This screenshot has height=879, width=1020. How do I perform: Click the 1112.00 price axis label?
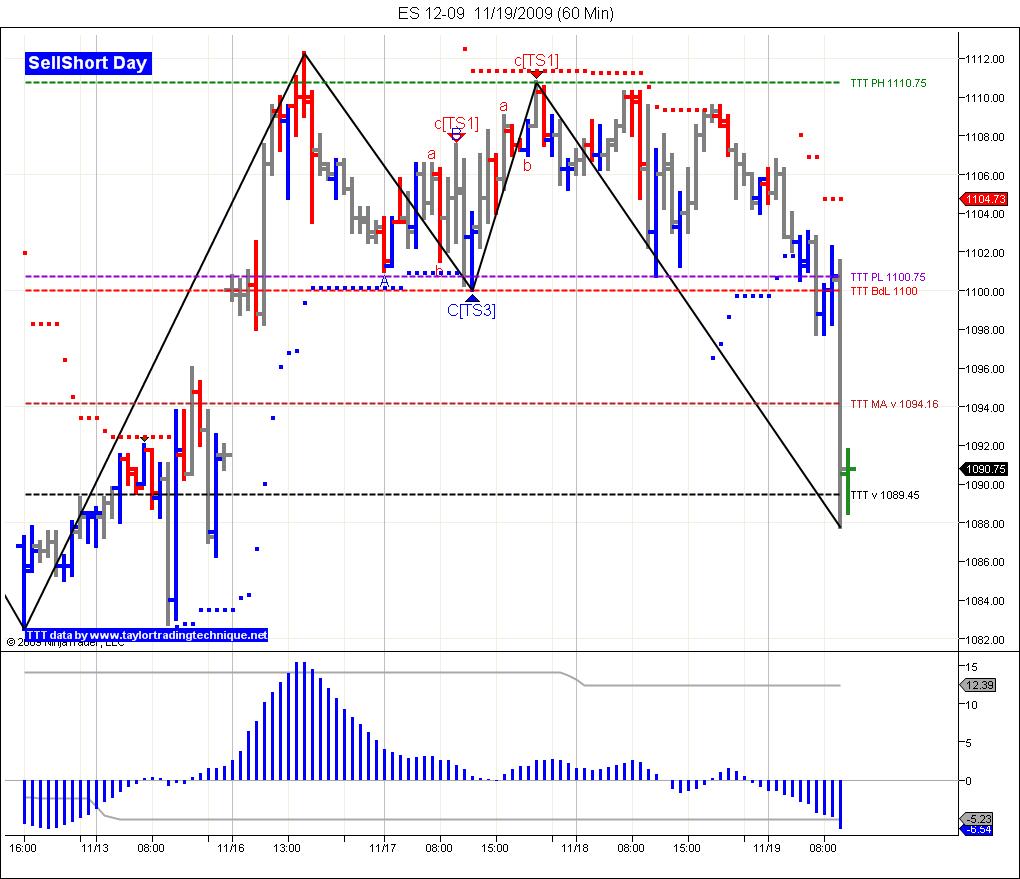[984, 59]
